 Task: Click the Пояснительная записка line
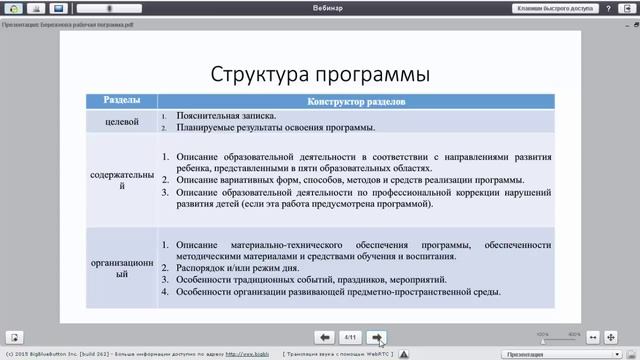[226, 116]
